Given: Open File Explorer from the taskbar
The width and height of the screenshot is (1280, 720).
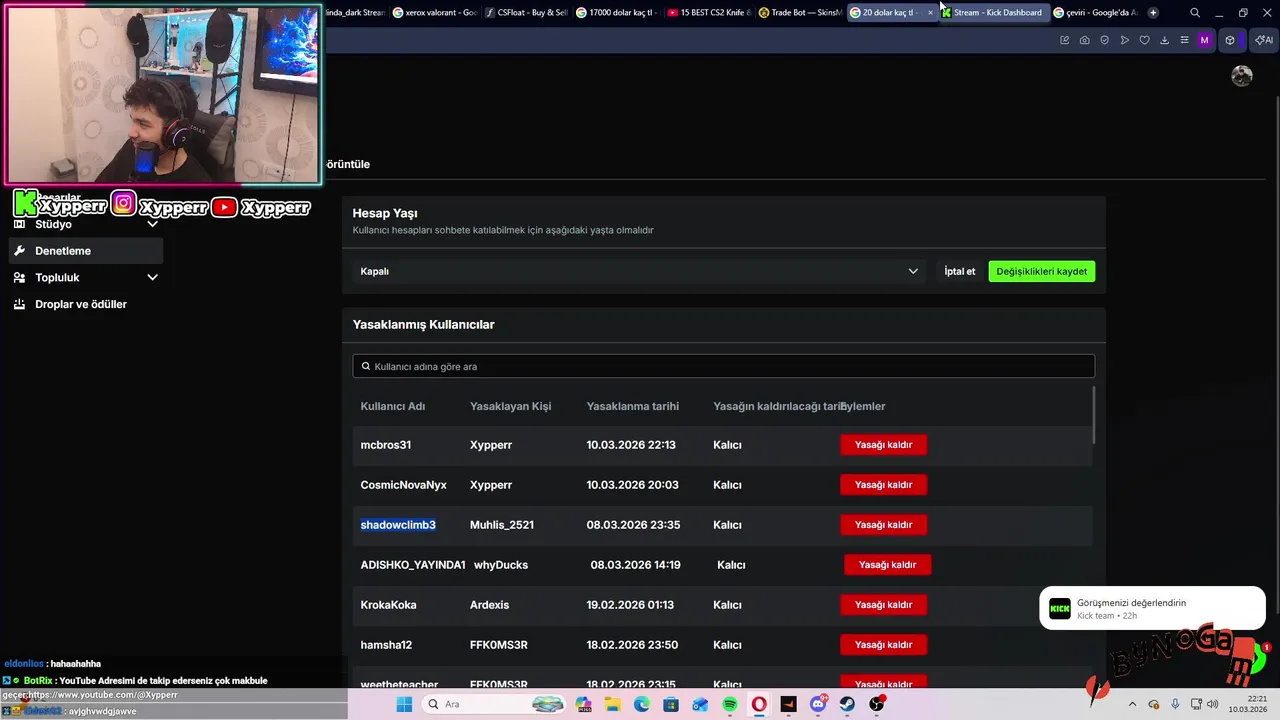Looking at the screenshot, I should click(x=613, y=704).
